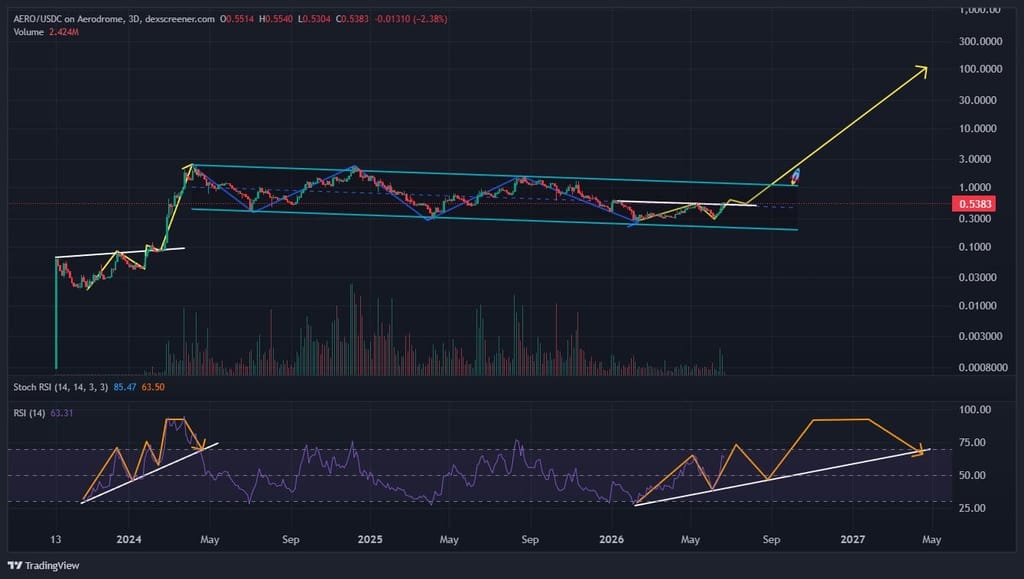Click the 0.1000 price axis label
This screenshot has height=579, width=1024.
point(975,247)
